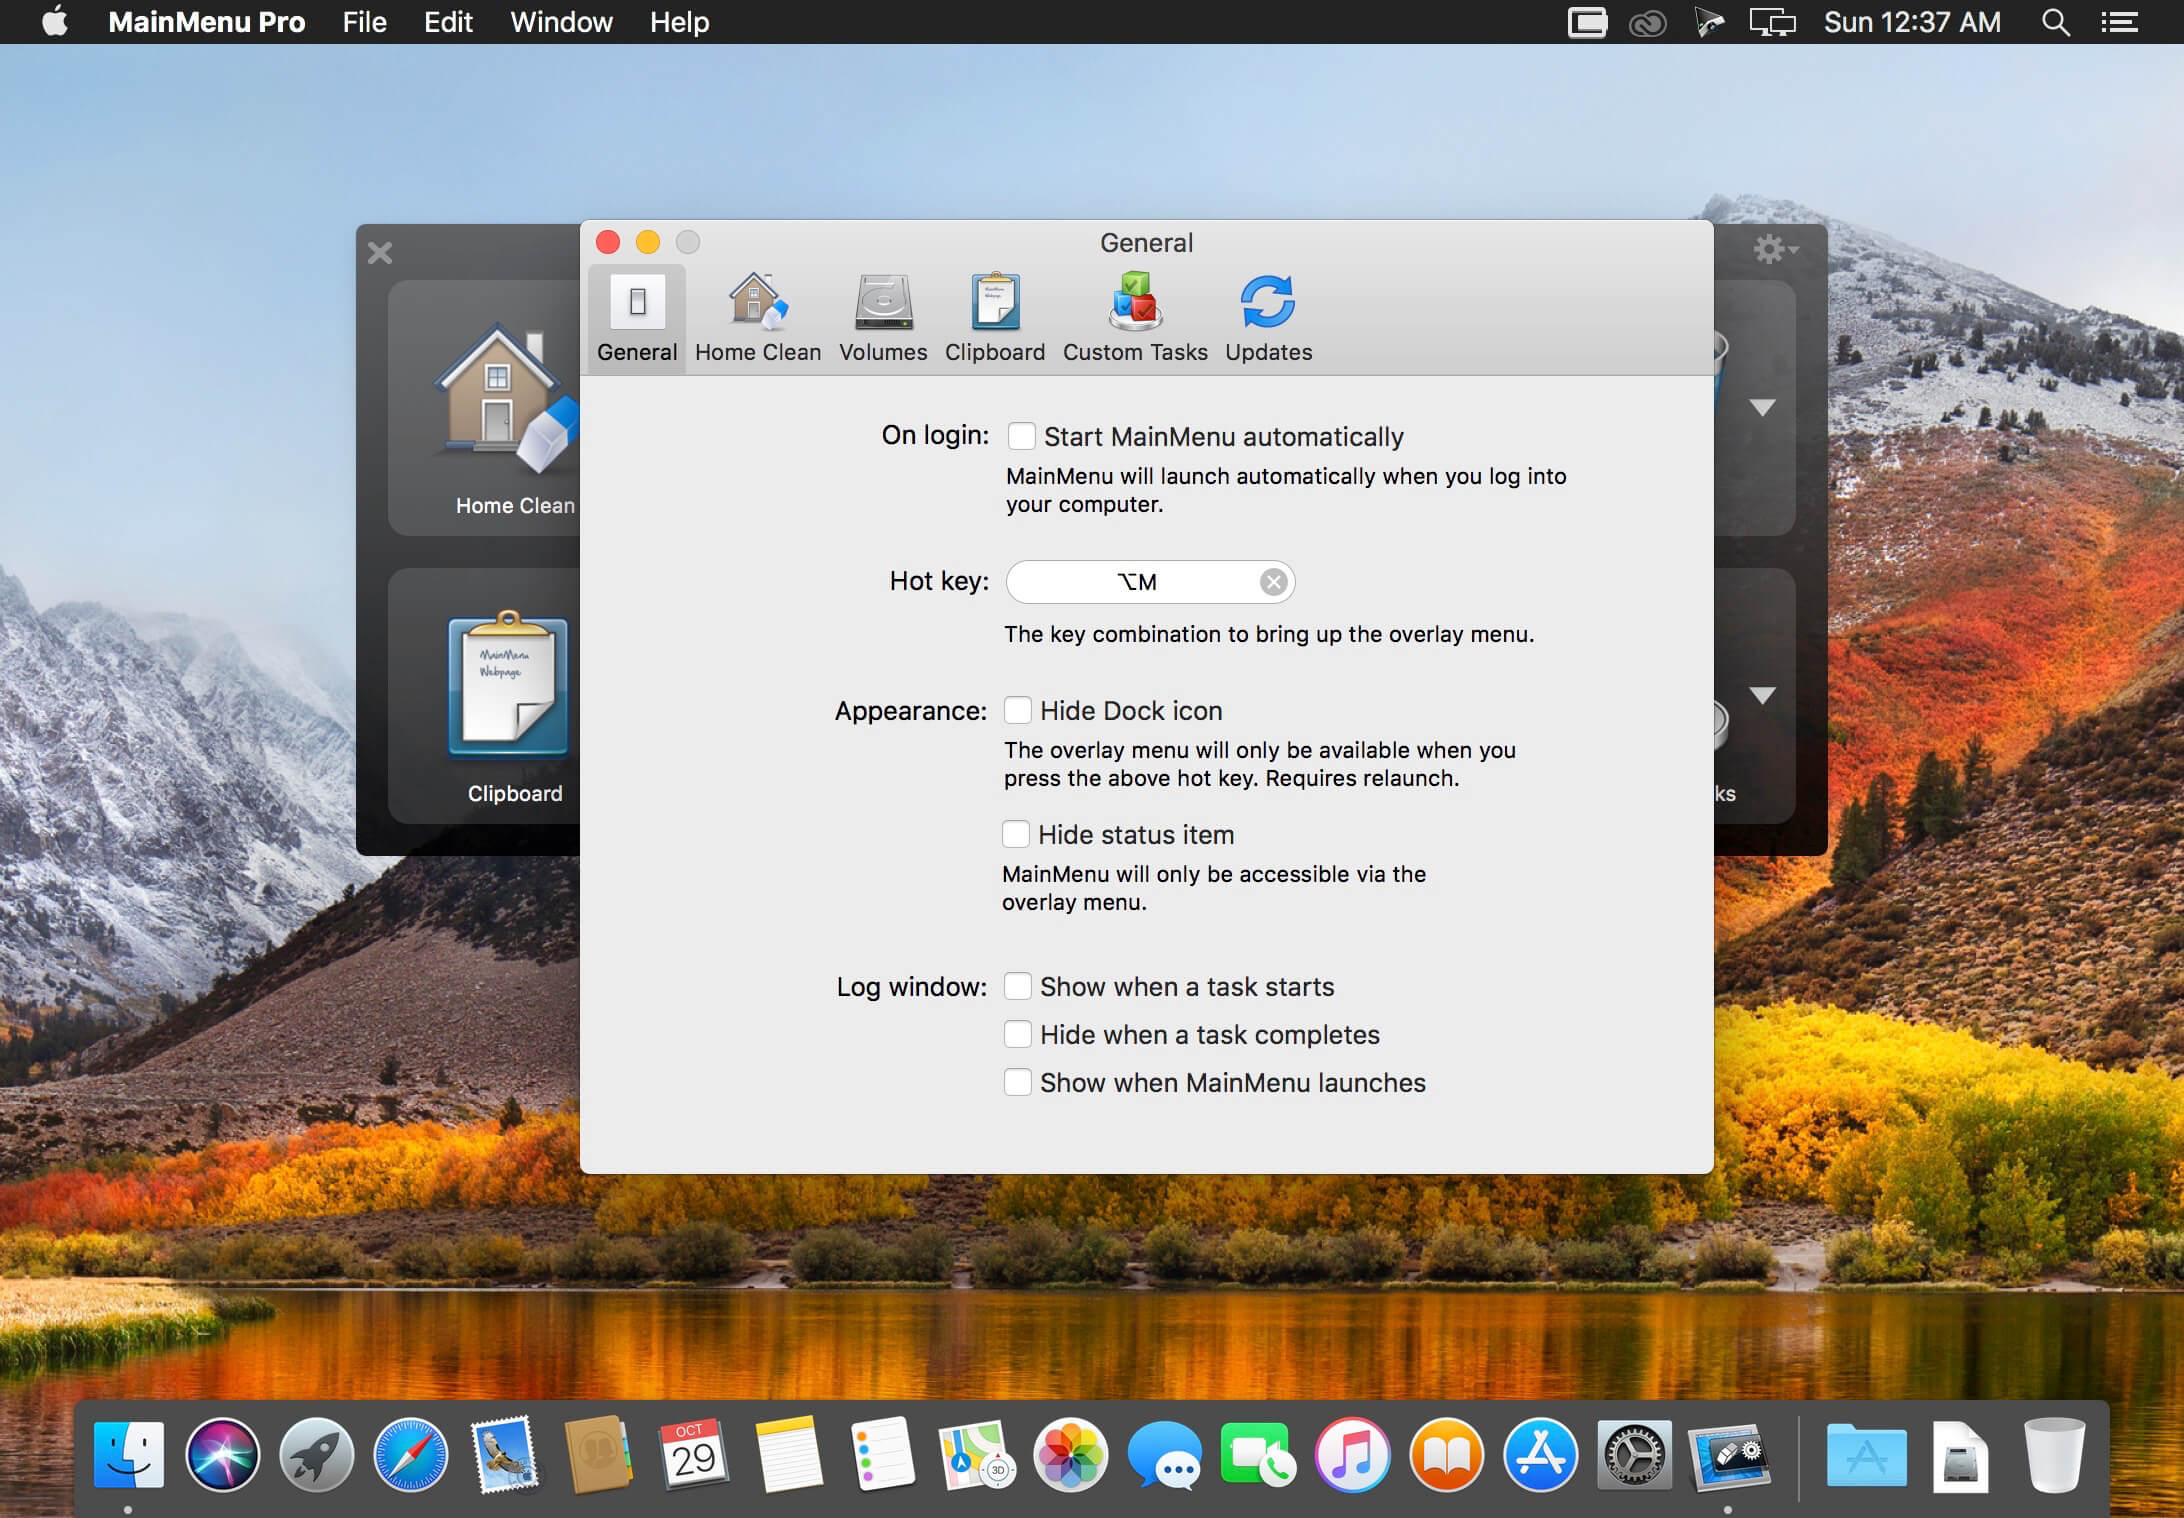Open App Store from the Dock
Screen dimensions: 2184x1518
1540,1454
